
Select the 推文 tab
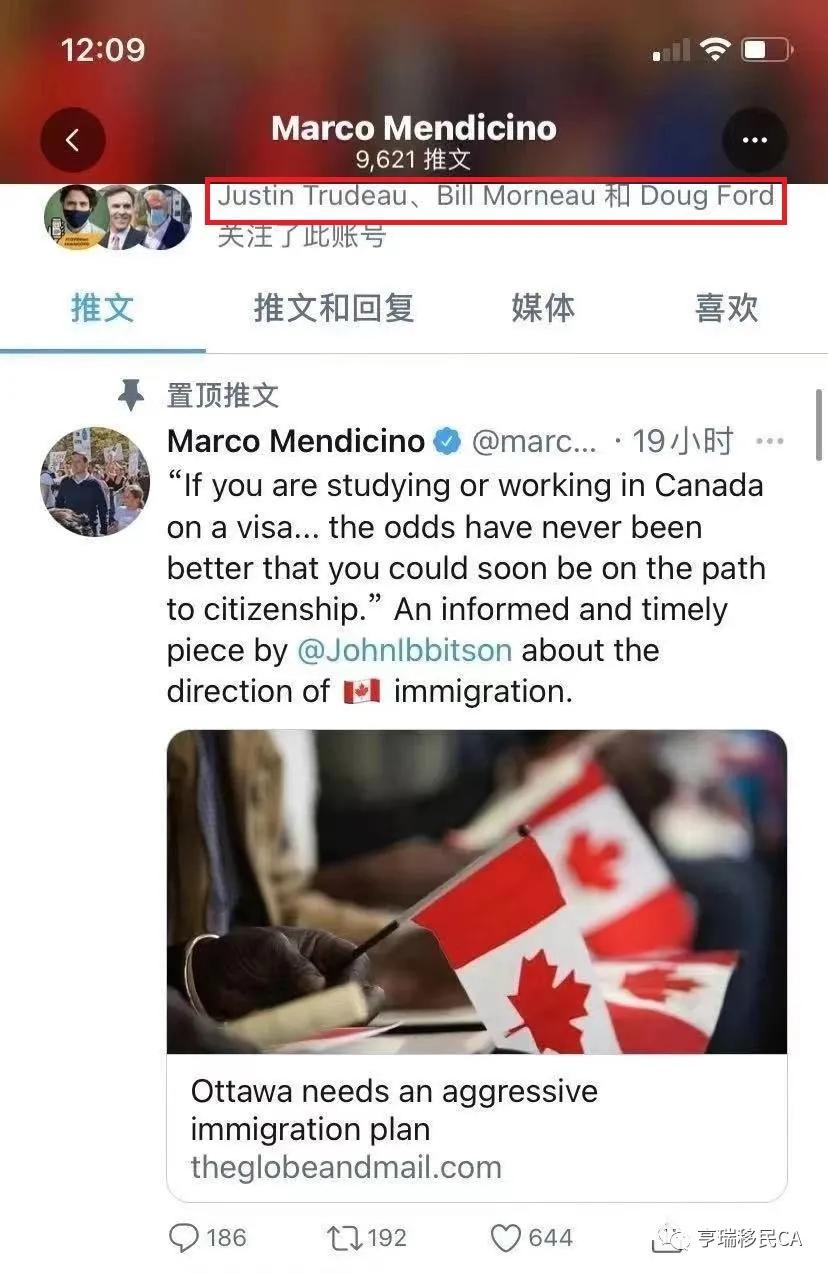(x=103, y=308)
